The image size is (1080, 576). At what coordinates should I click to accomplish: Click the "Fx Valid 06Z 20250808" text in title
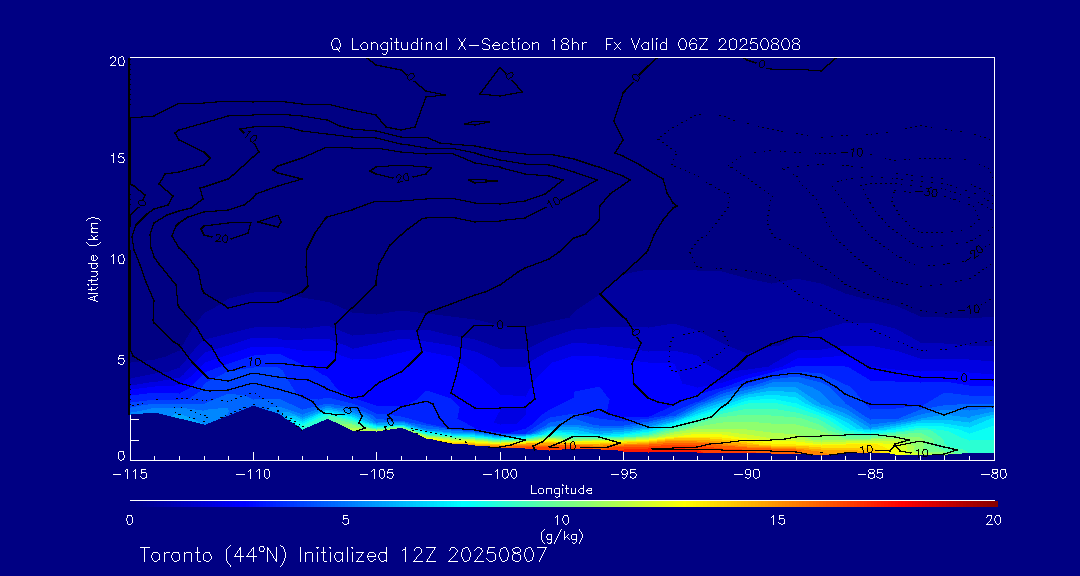pyautogui.click(x=703, y=45)
